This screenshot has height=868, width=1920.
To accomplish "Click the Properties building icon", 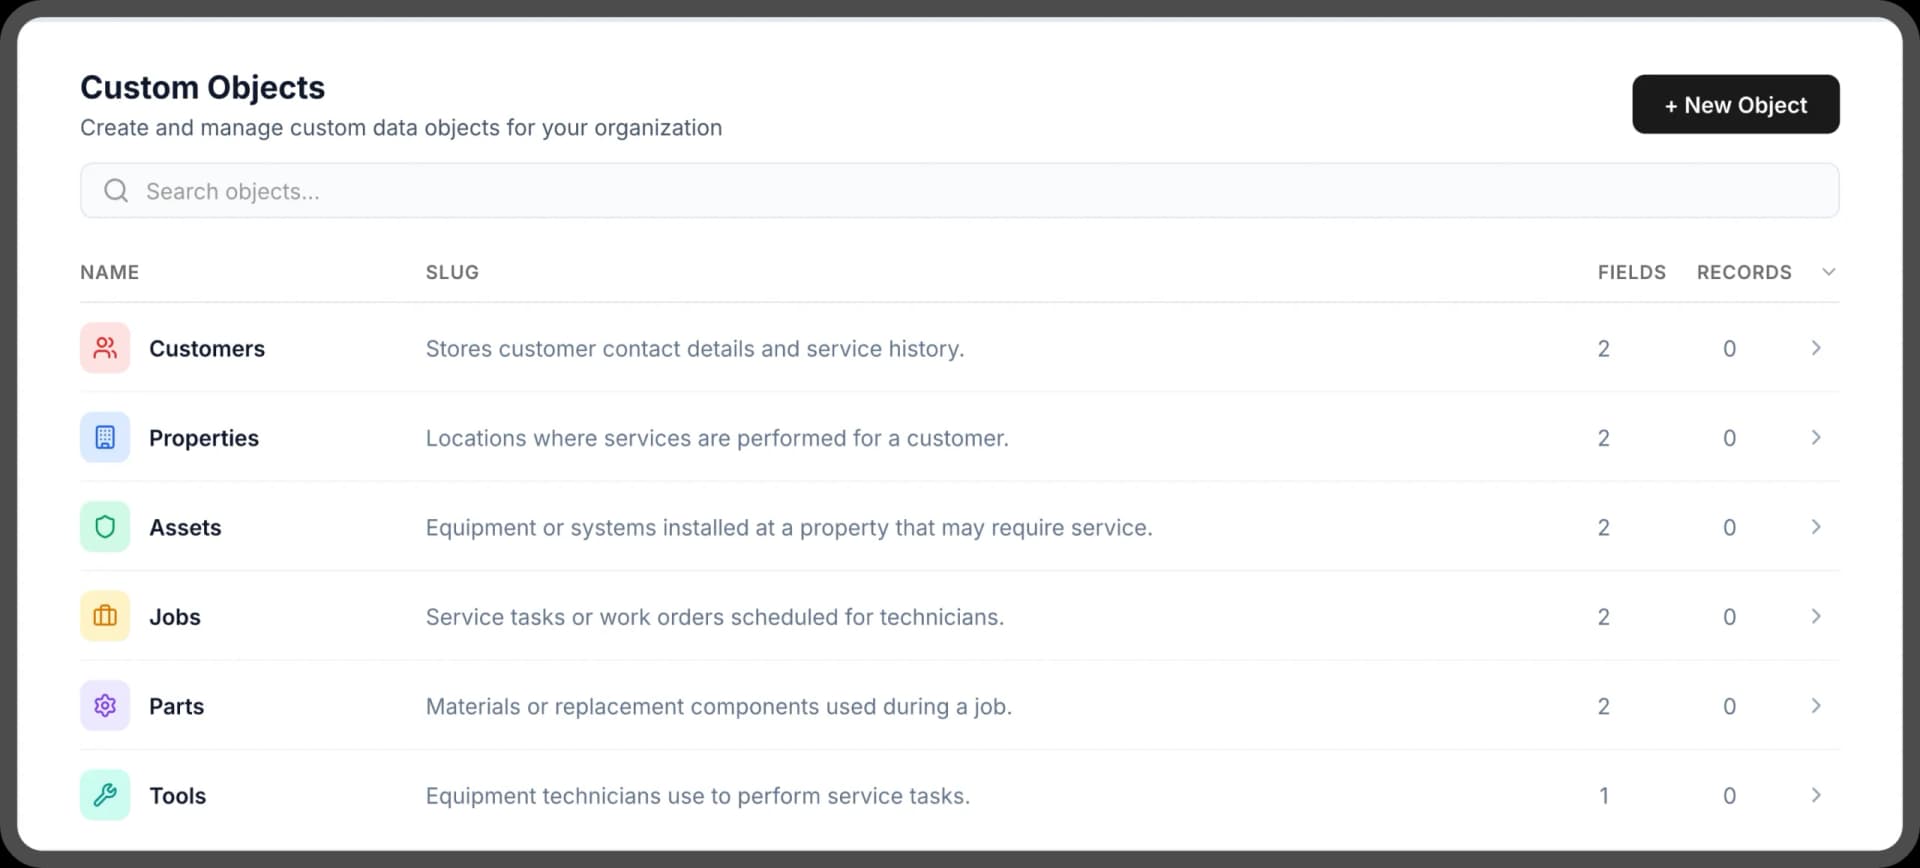I will tap(105, 437).
